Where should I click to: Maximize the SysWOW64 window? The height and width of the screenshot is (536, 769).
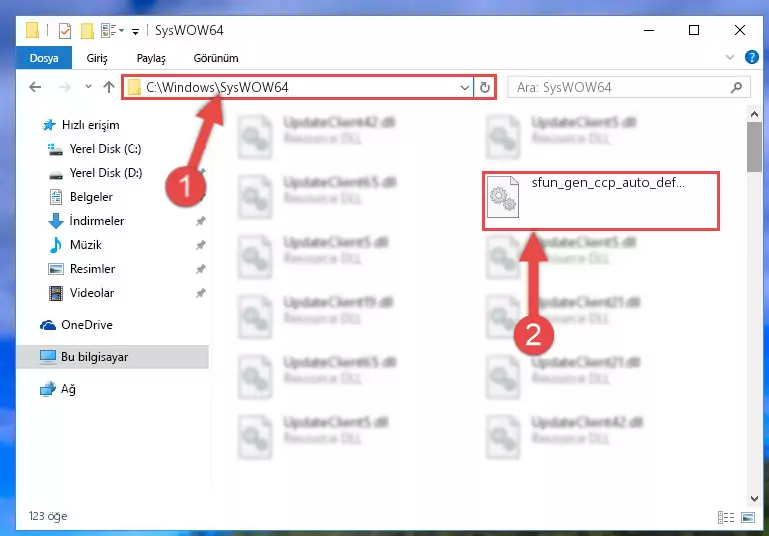tap(693, 30)
